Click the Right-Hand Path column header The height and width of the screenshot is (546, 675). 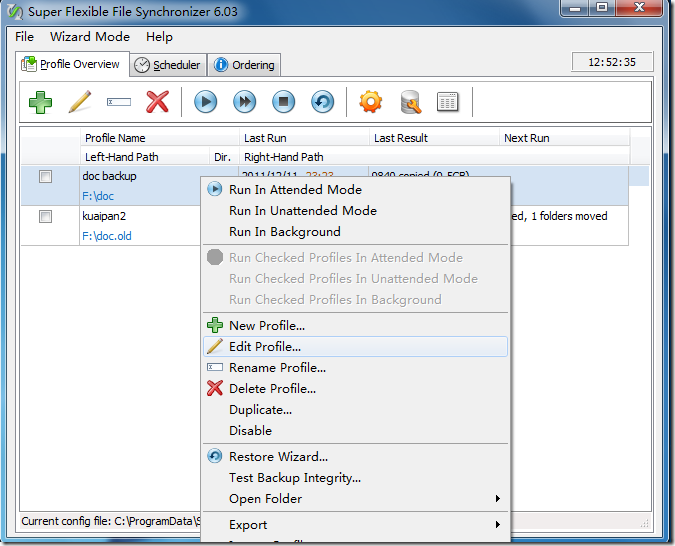coord(434,157)
